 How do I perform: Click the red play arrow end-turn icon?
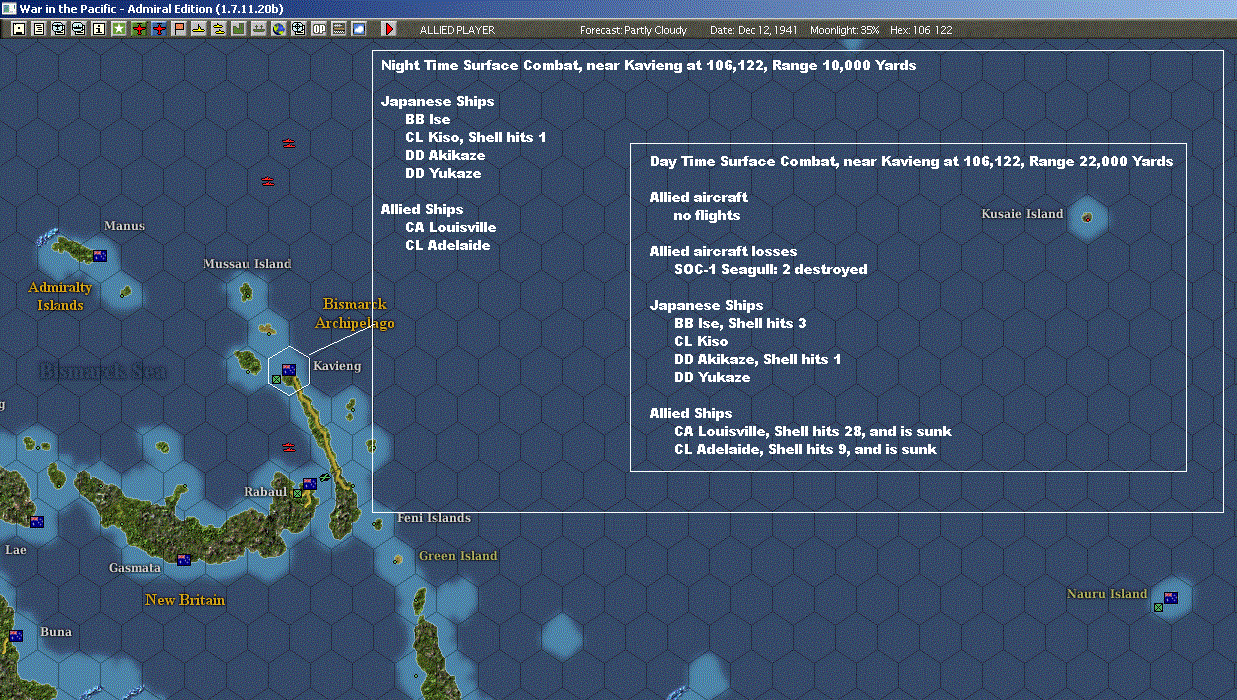click(389, 29)
